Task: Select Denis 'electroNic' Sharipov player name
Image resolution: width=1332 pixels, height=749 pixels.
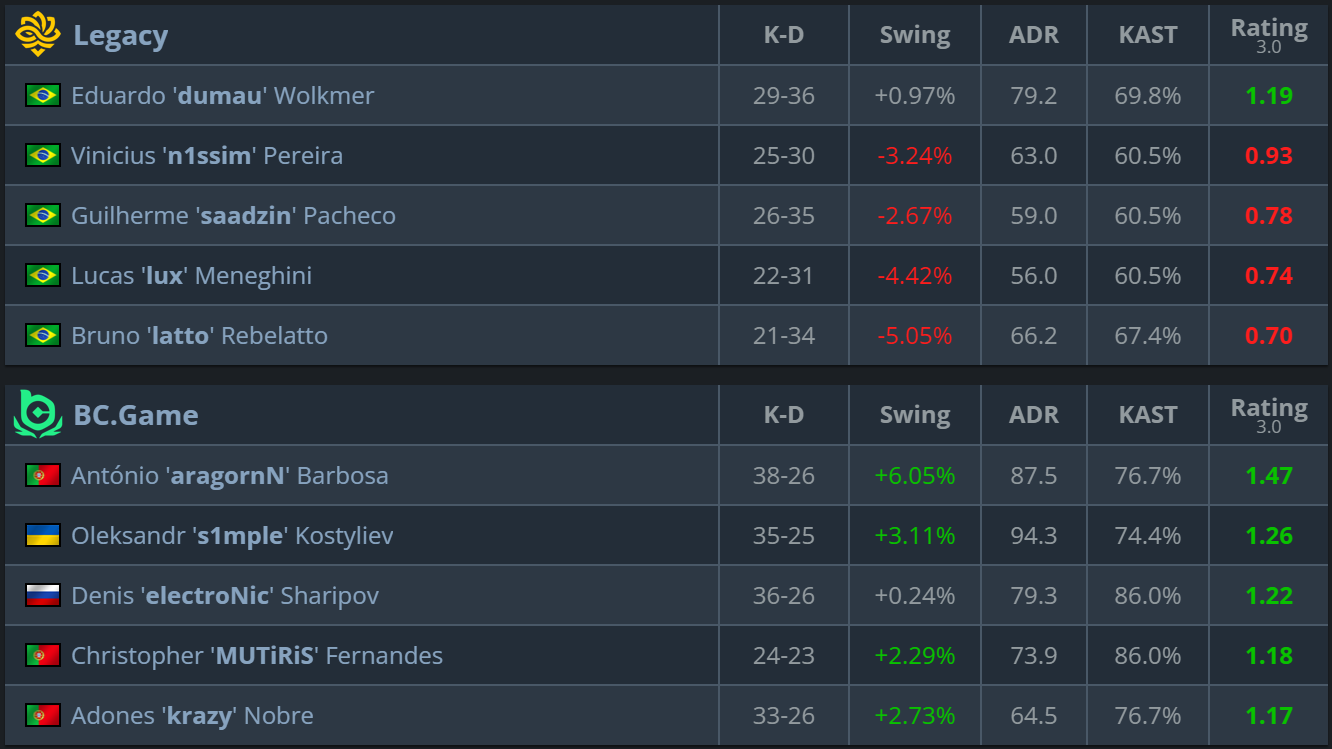Action: 225,596
